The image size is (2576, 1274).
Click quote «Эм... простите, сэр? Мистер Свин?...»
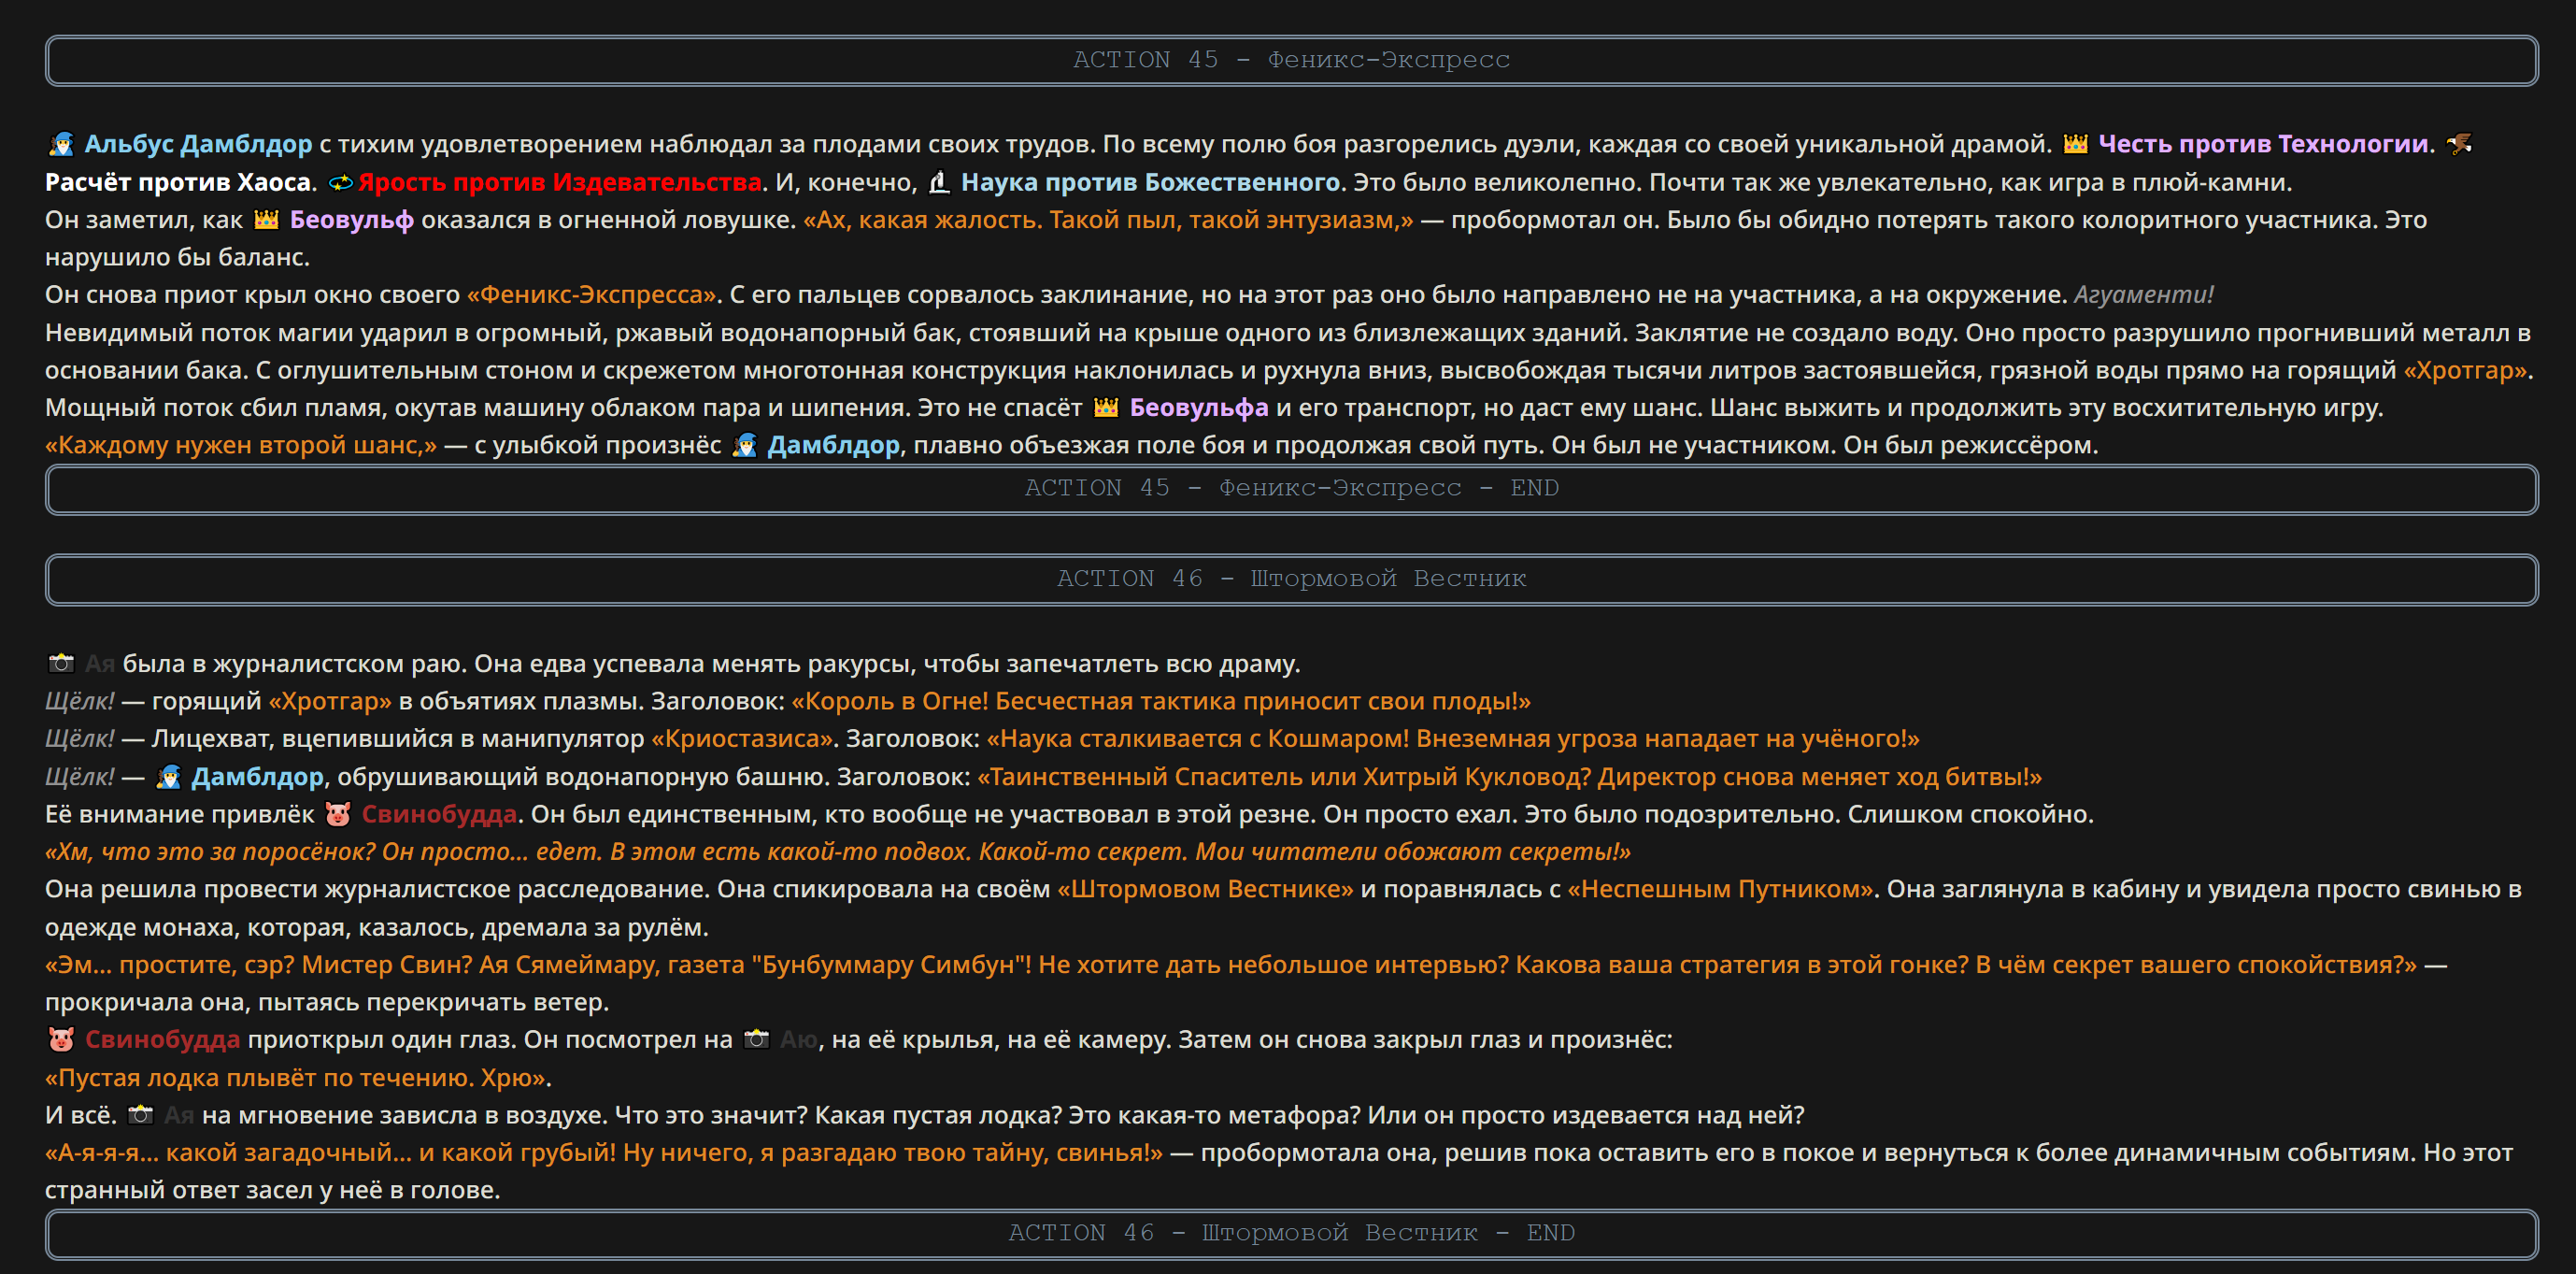pyautogui.click(x=1231, y=965)
